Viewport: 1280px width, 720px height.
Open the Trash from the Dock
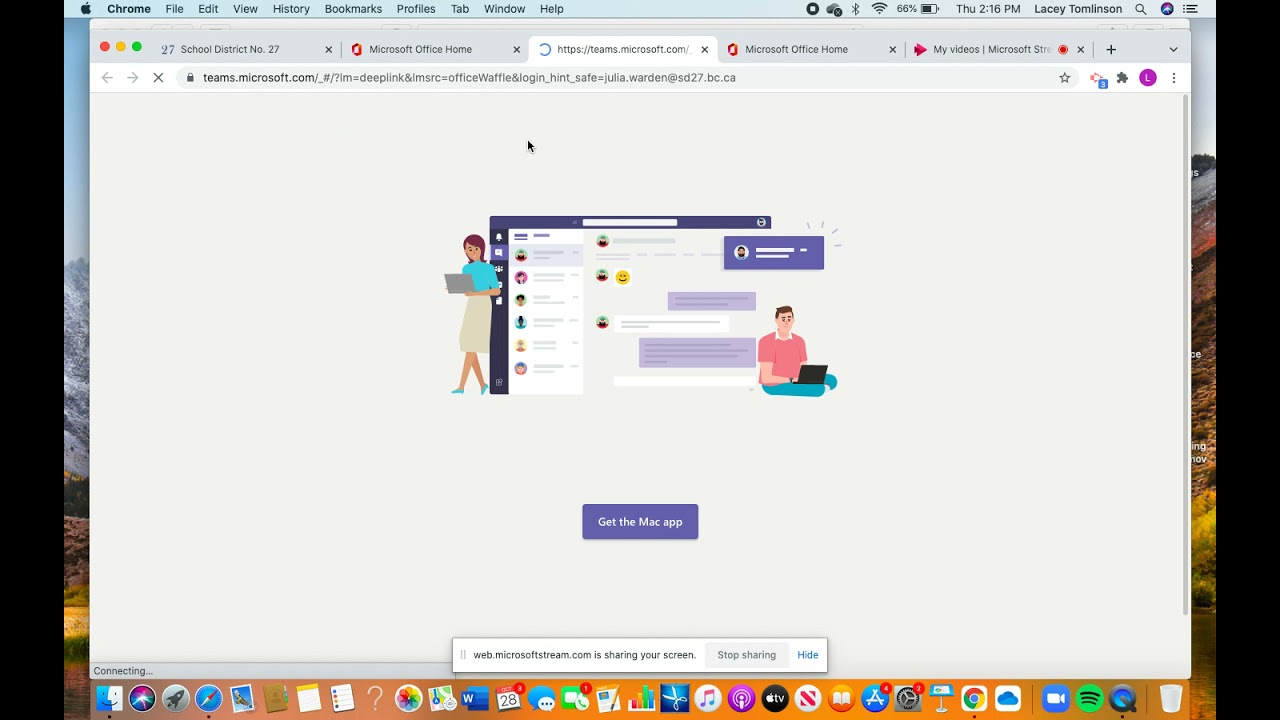tap(1171, 698)
